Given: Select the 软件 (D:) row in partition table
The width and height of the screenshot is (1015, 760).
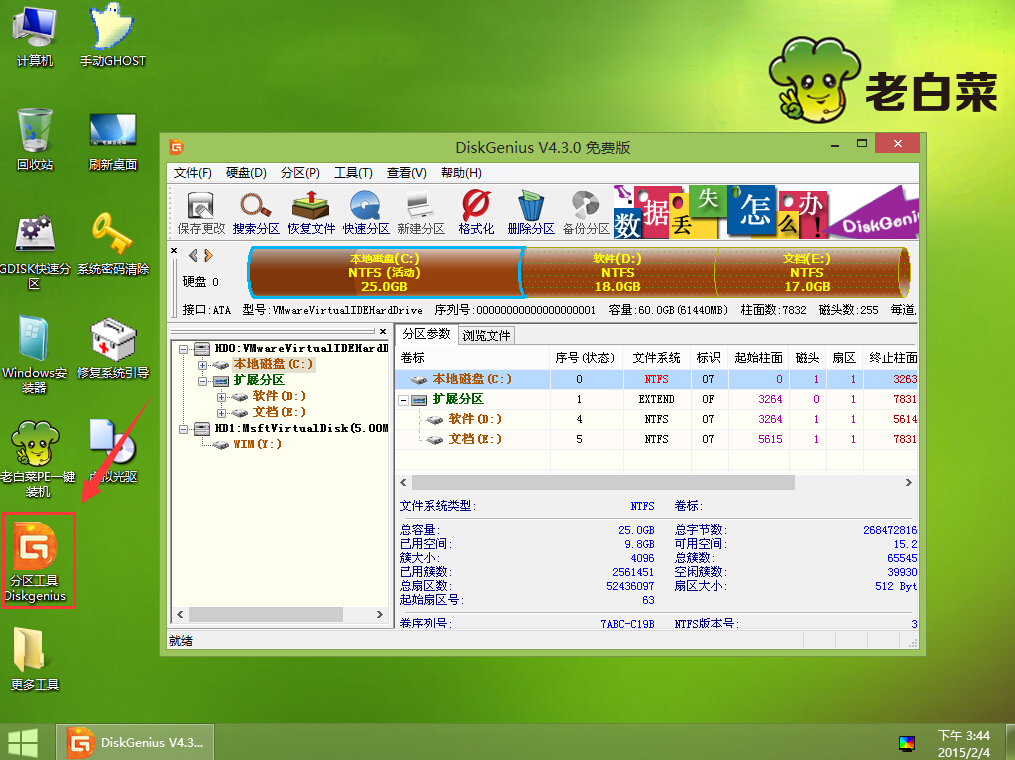Looking at the screenshot, I should [x=656, y=419].
